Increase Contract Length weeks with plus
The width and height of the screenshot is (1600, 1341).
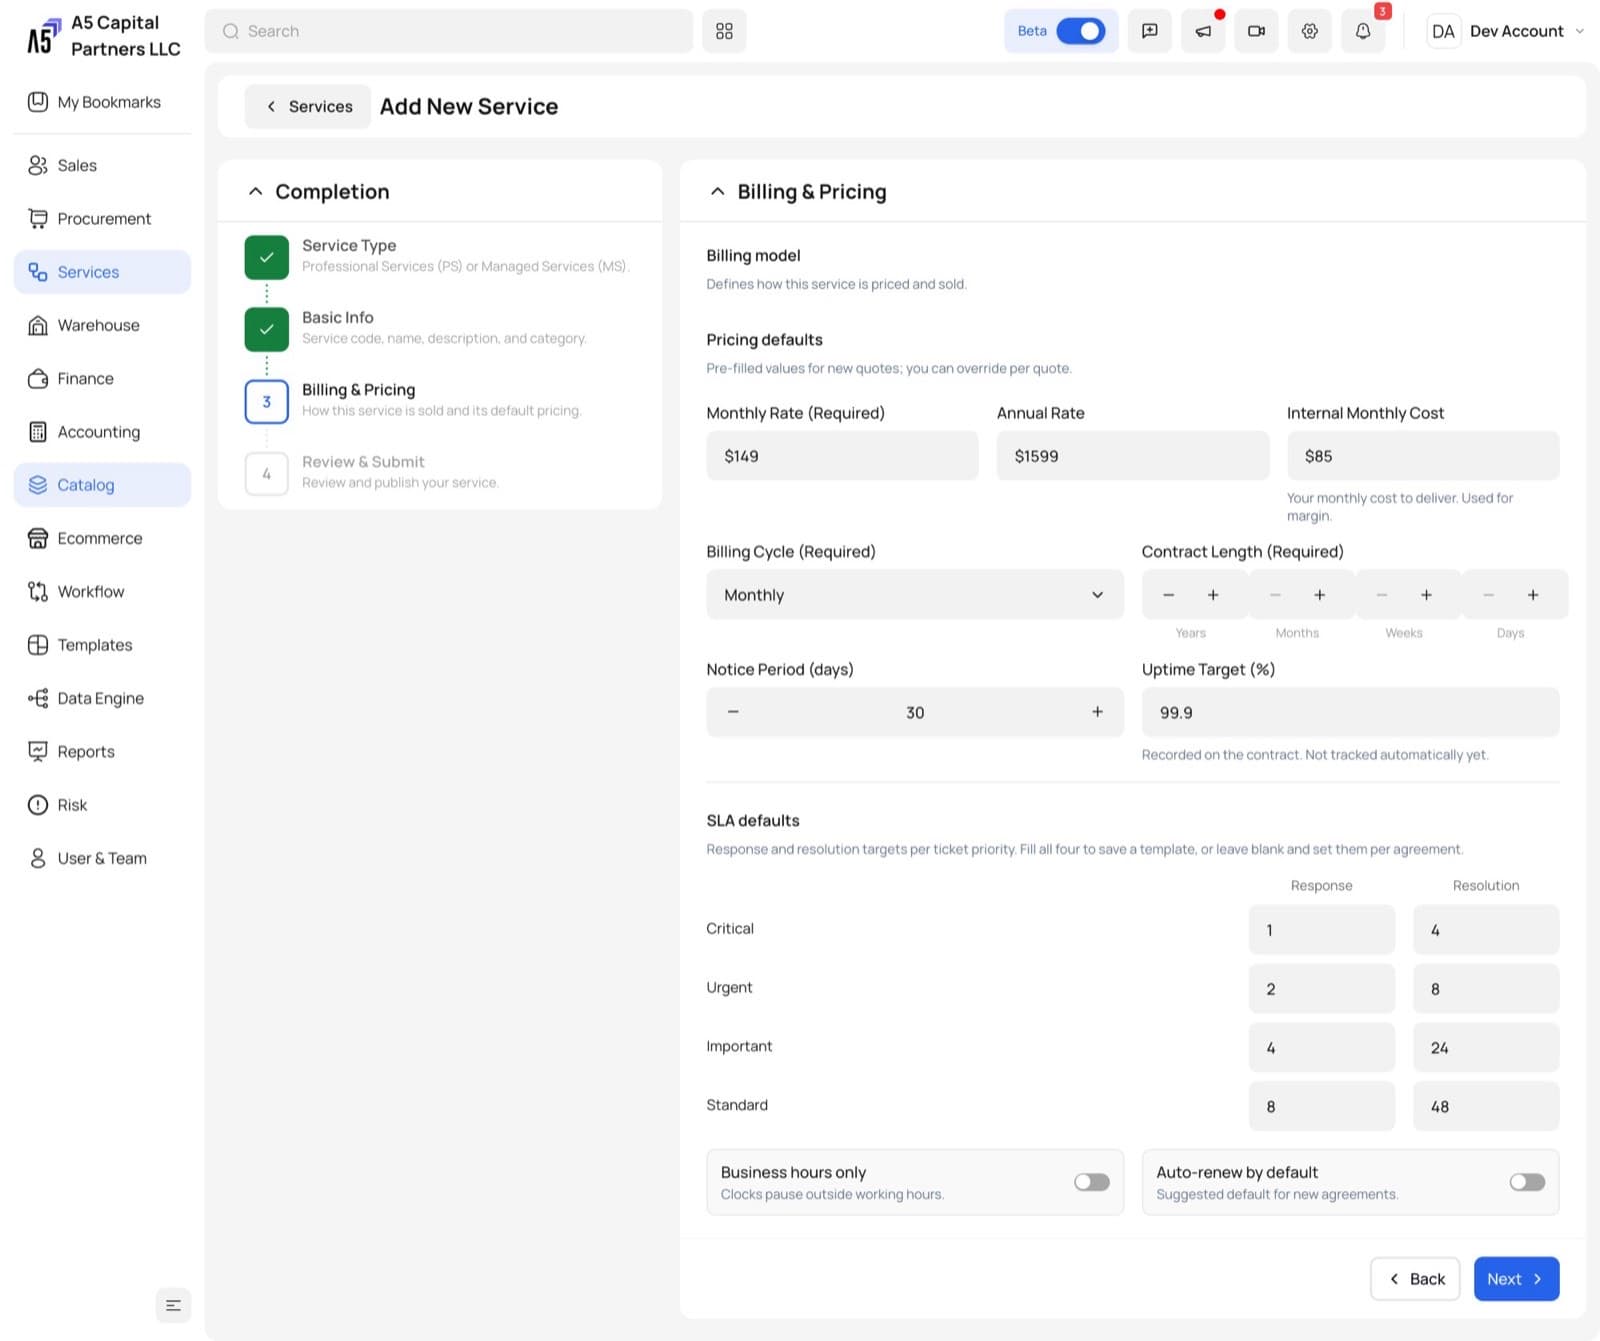(1426, 595)
